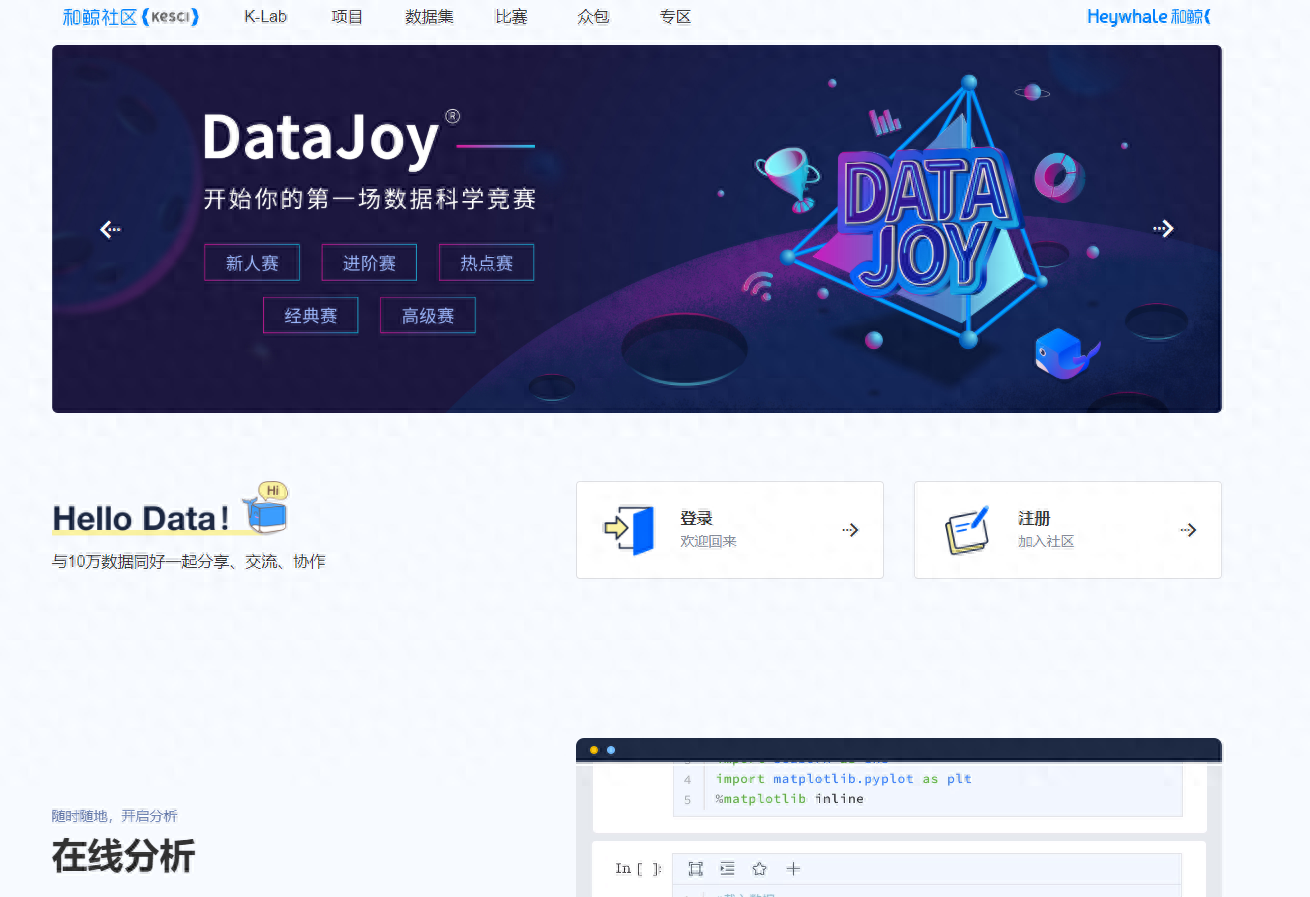
Task: Select the 高级赛 banner button
Action: [x=428, y=316]
